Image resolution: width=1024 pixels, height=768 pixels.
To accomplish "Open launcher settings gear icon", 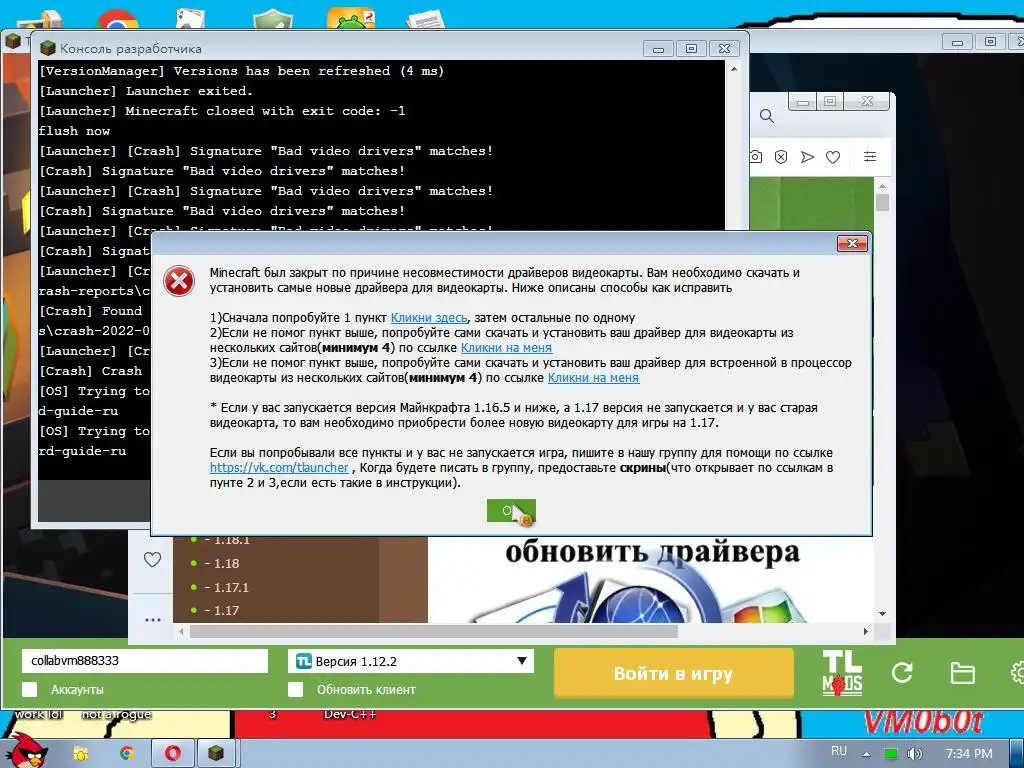I will pos(1017,673).
